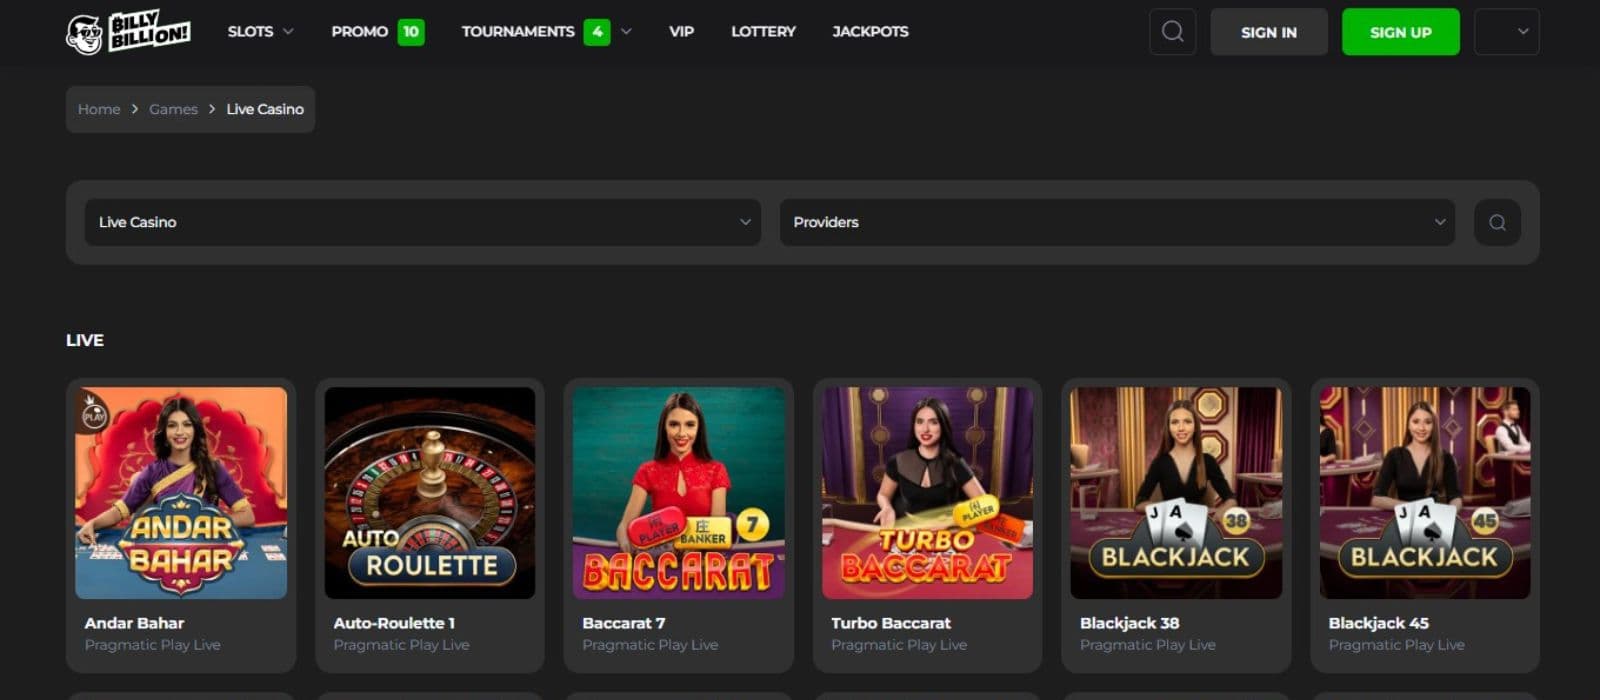Click the Promo count badge 10
Viewport: 1600px width, 700px height.
click(x=411, y=32)
